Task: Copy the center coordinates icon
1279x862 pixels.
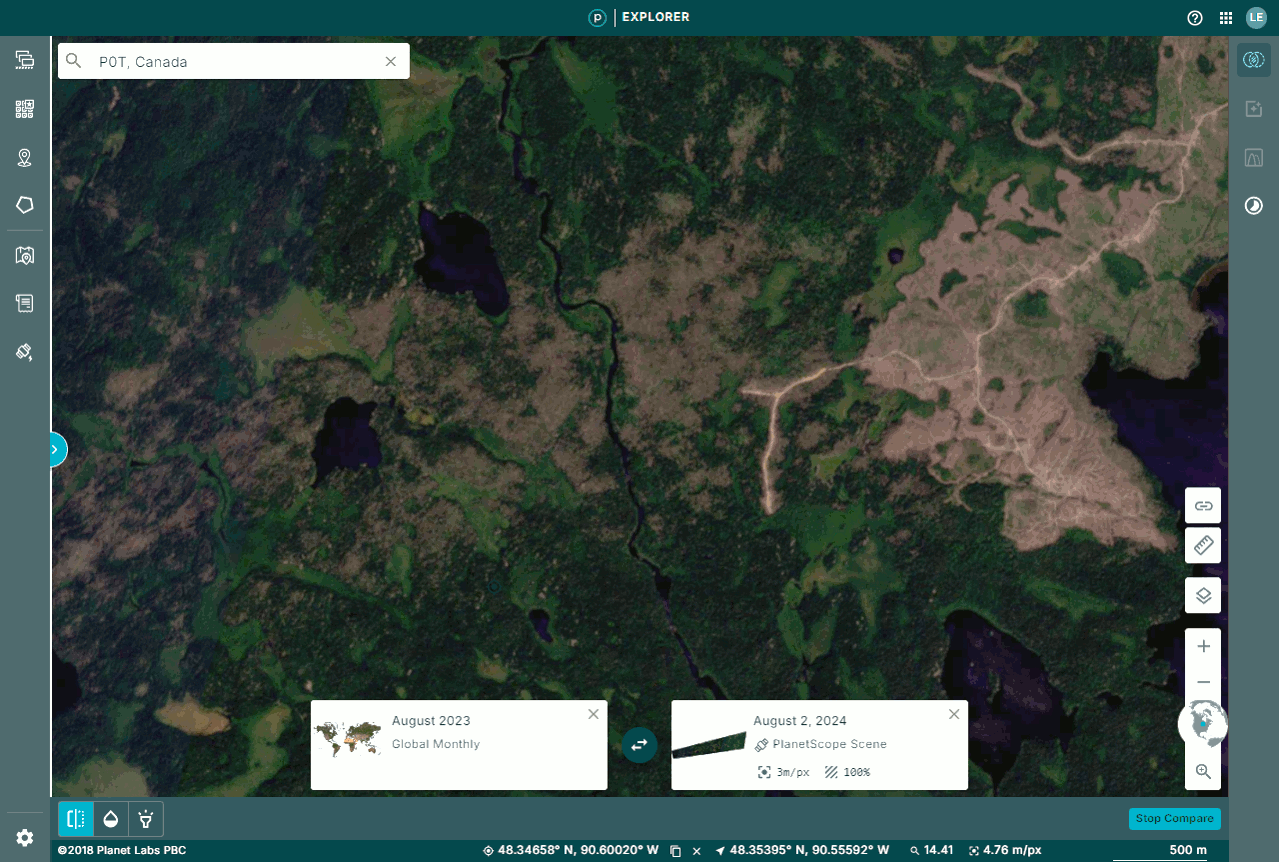Action: pyautogui.click(x=676, y=851)
